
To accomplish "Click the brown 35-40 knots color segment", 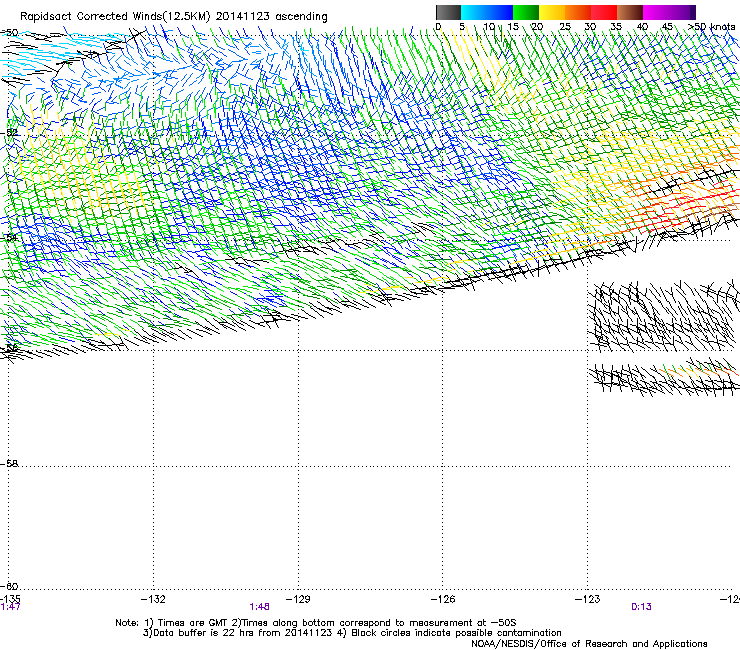I will pos(630,12).
